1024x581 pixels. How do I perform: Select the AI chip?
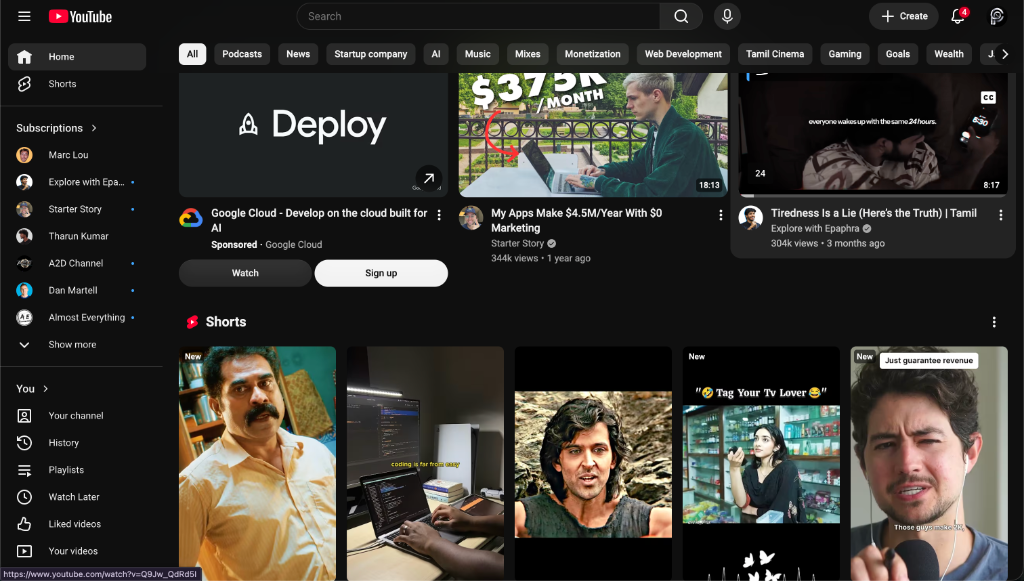(436, 54)
